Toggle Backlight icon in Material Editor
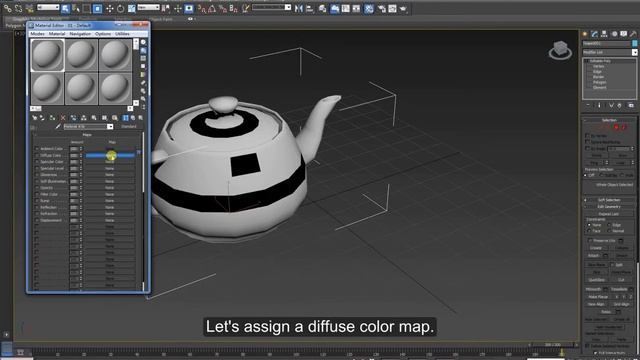The image size is (640, 360). tap(143, 50)
